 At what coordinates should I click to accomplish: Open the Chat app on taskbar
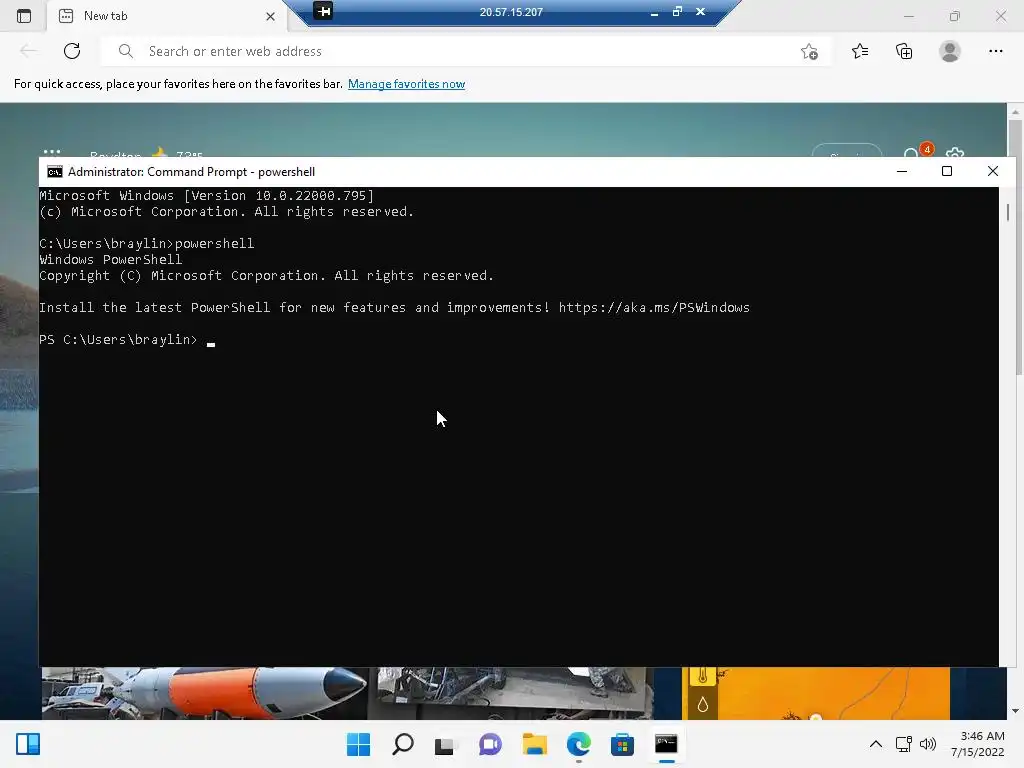pyautogui.click(x=490, y=744)
